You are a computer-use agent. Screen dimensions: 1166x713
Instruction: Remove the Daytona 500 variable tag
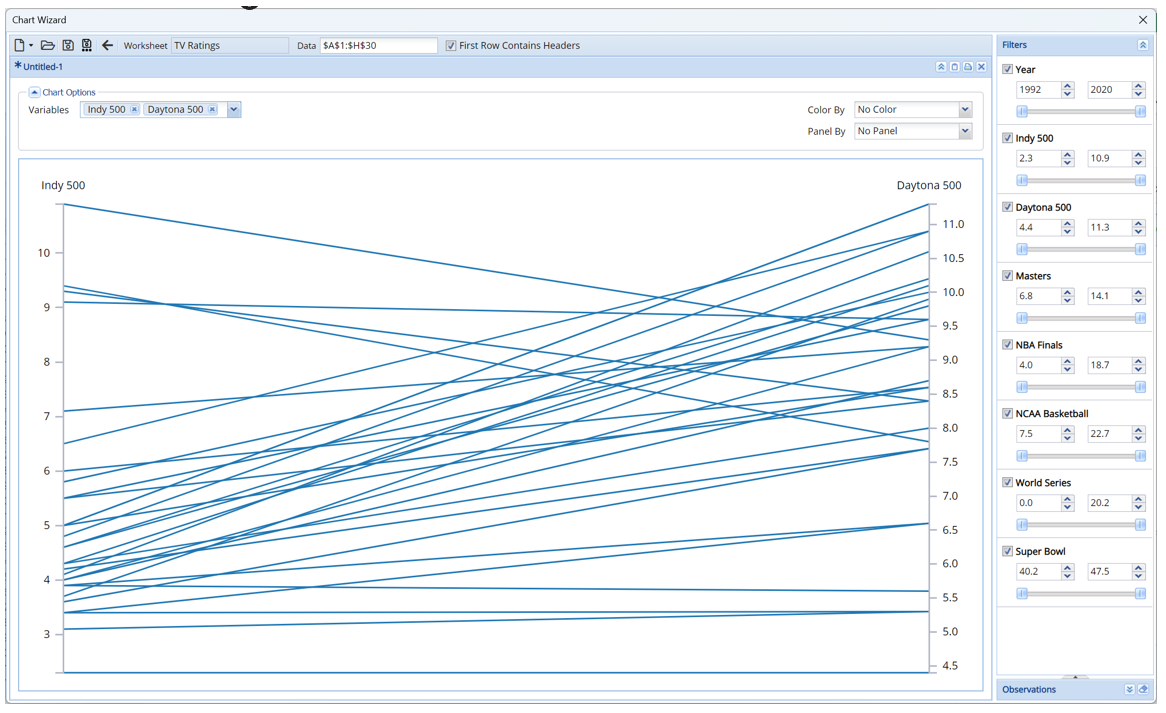click(212, 110)
